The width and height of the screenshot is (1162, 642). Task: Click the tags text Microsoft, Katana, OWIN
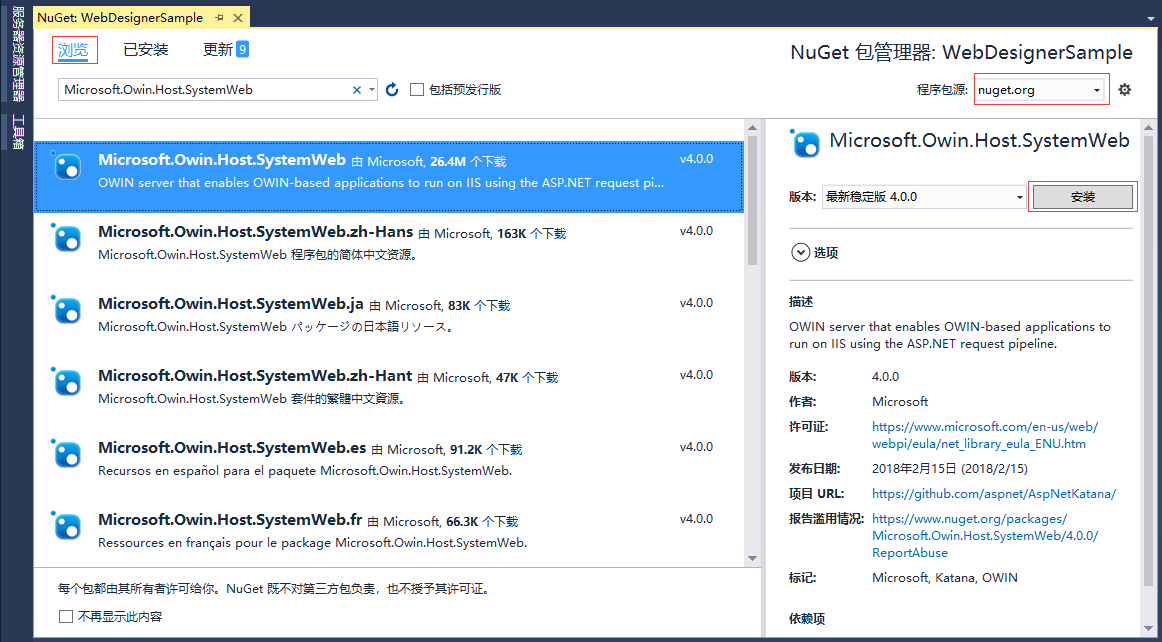[945, 578]
